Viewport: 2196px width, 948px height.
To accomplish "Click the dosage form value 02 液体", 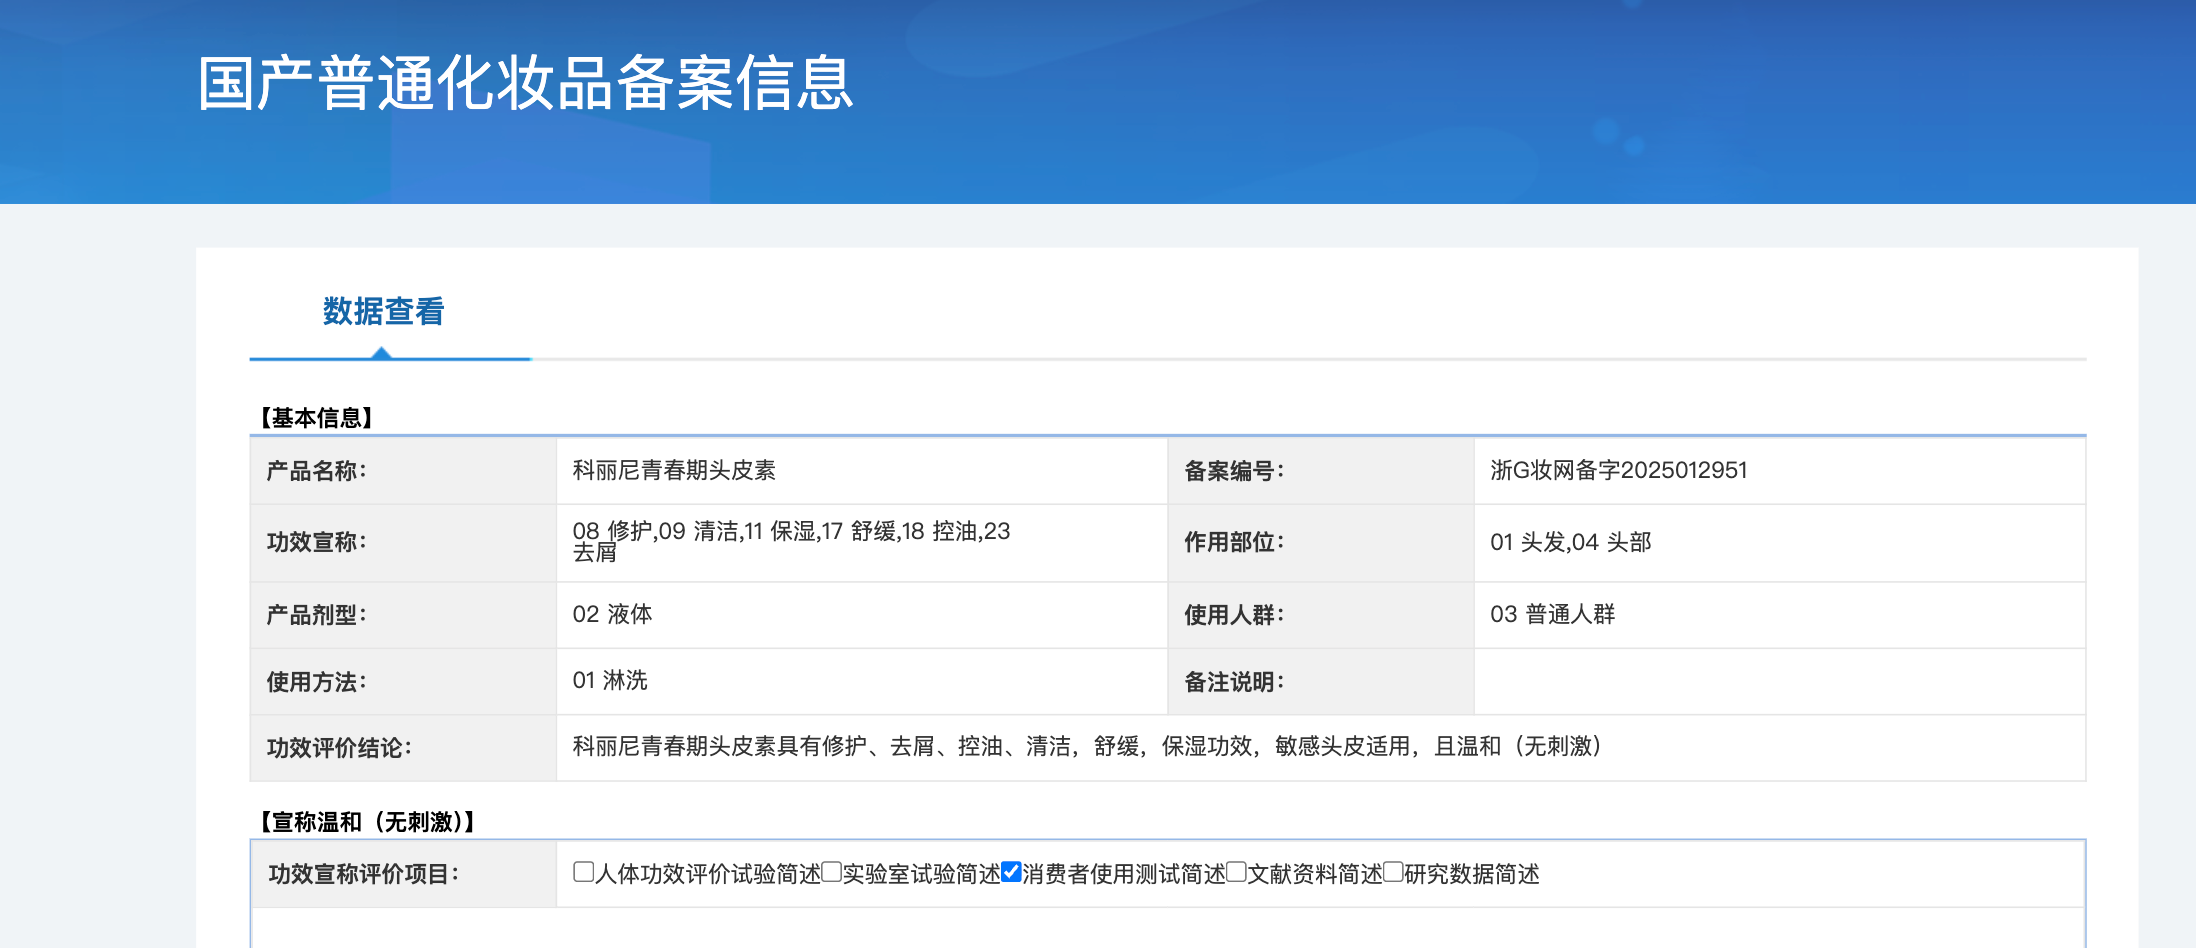I will (x=612, y=614).
